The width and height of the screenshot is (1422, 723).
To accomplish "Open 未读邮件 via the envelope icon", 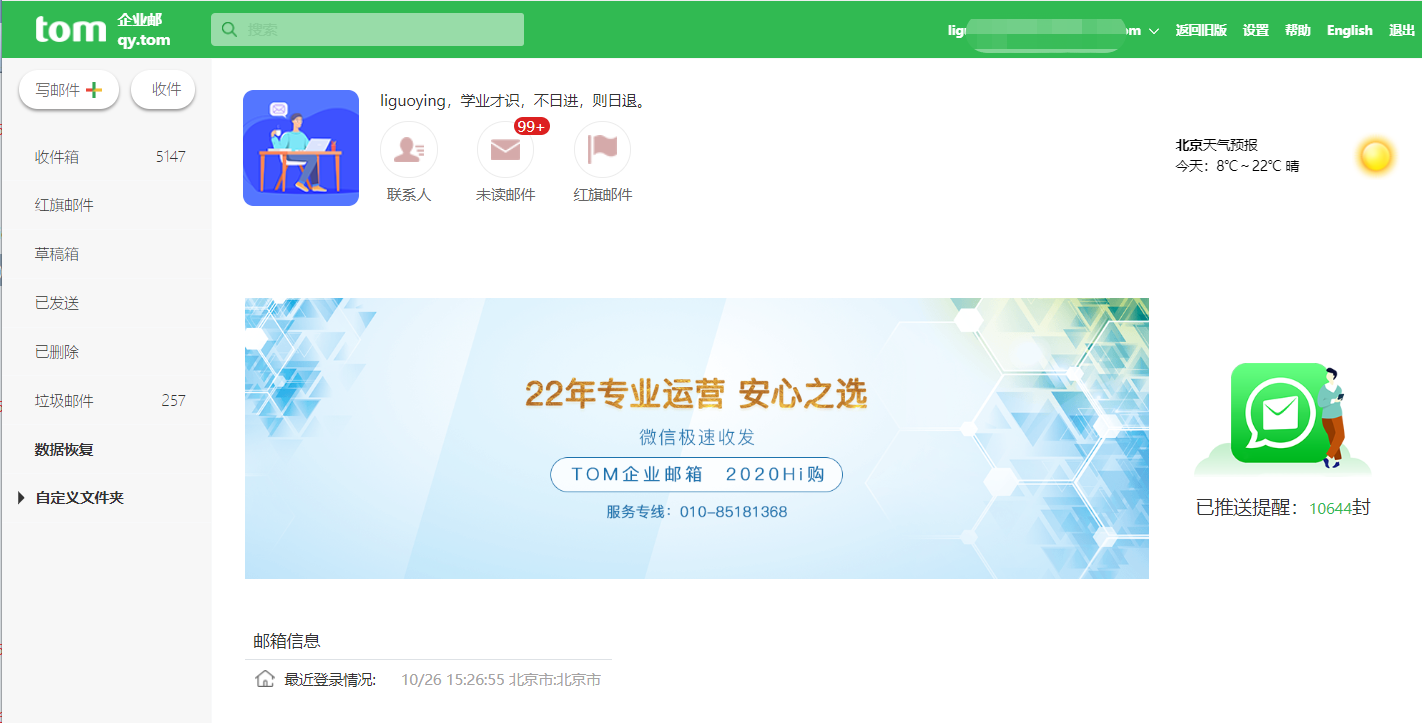I will 505,151.
